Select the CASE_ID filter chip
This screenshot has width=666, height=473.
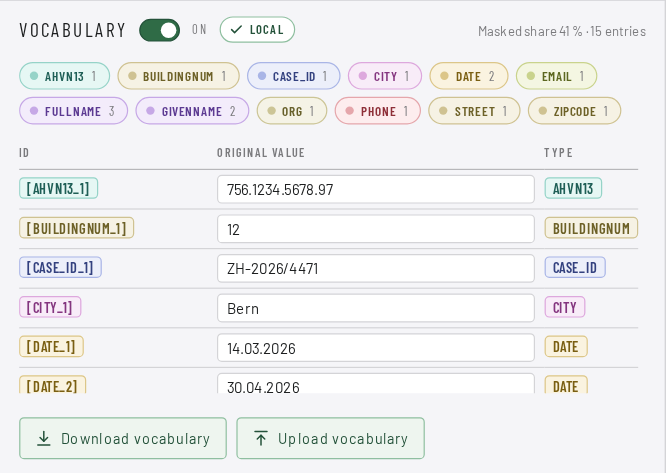coord(293,76)
